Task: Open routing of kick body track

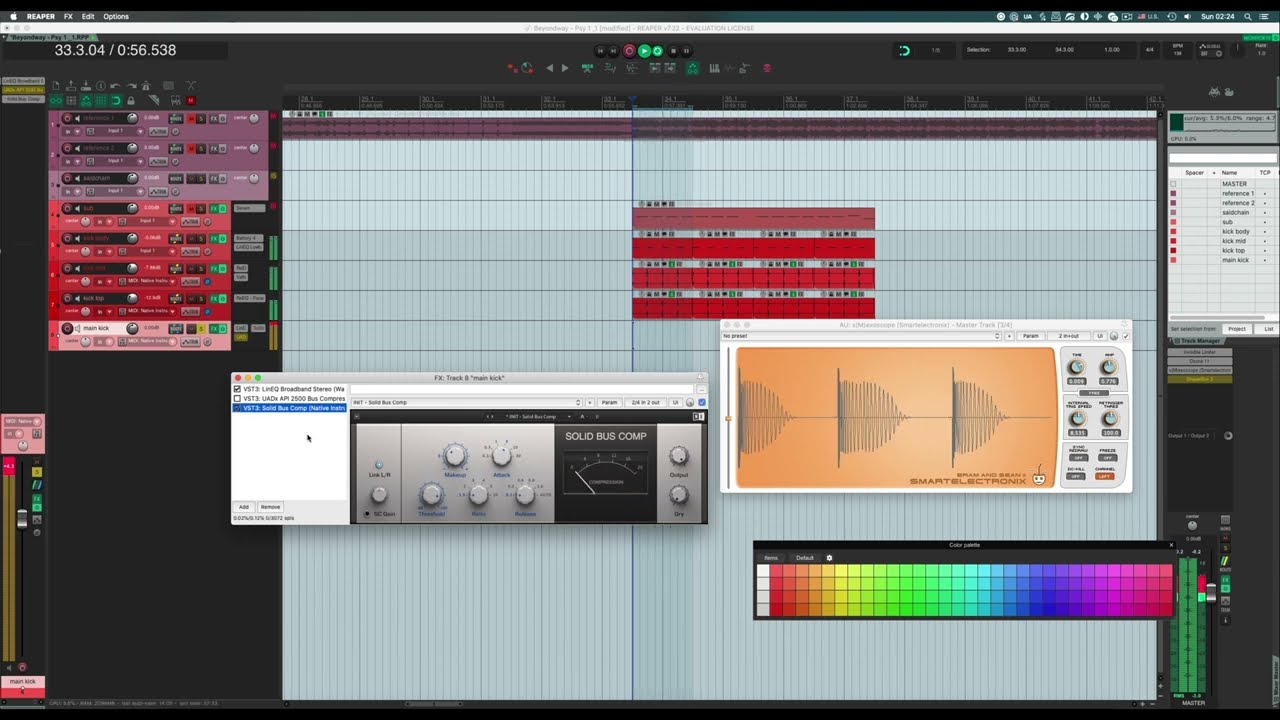Action: 176,238
